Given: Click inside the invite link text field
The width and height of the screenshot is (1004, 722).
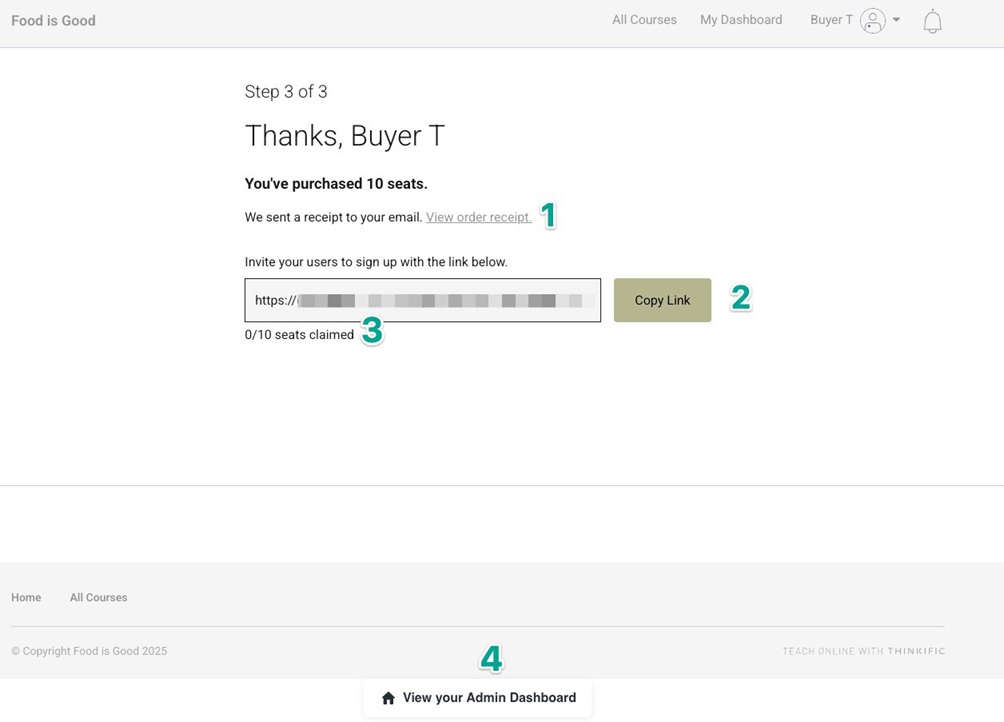Looking at the screenshot, I should [x=422, y=300].
